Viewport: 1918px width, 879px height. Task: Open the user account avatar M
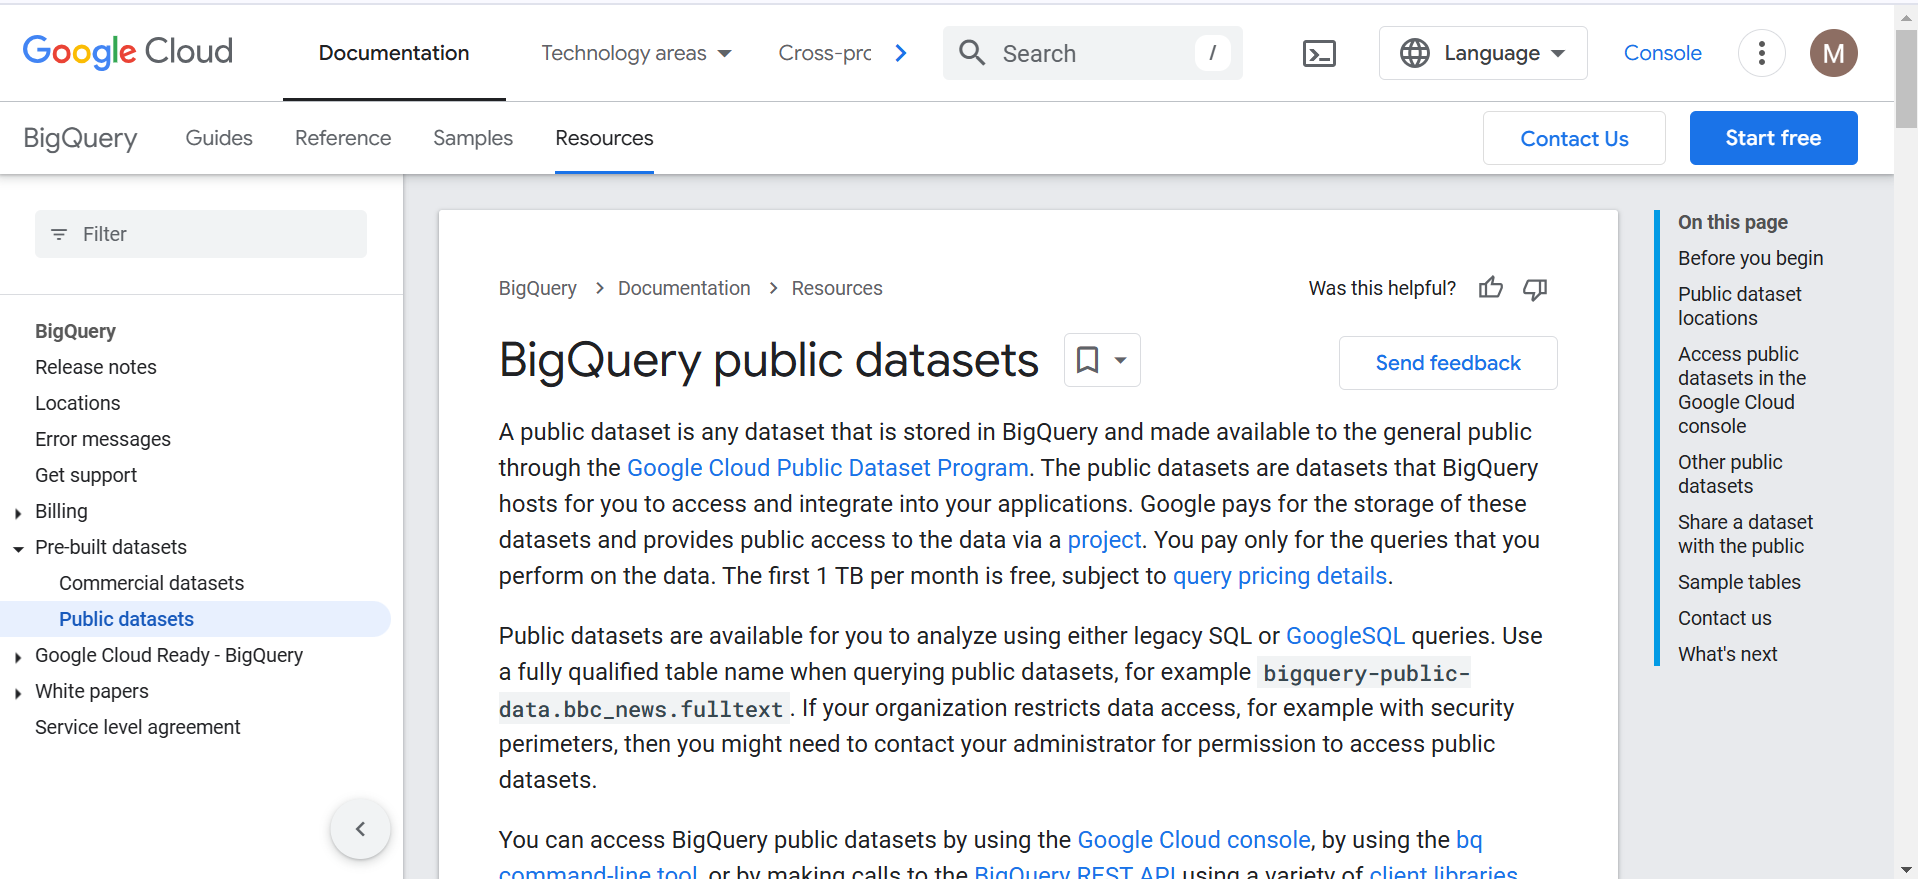1833,53
